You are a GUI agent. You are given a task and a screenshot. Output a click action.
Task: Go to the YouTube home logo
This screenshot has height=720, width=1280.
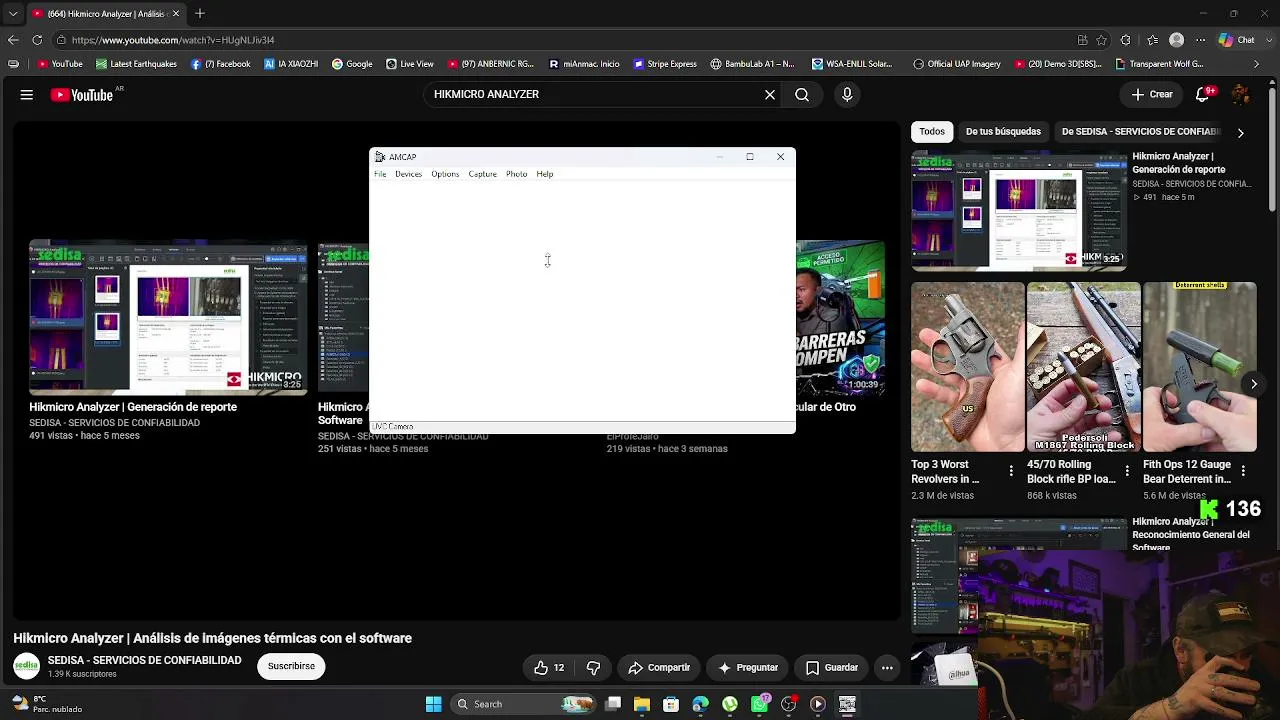point(82,95)
